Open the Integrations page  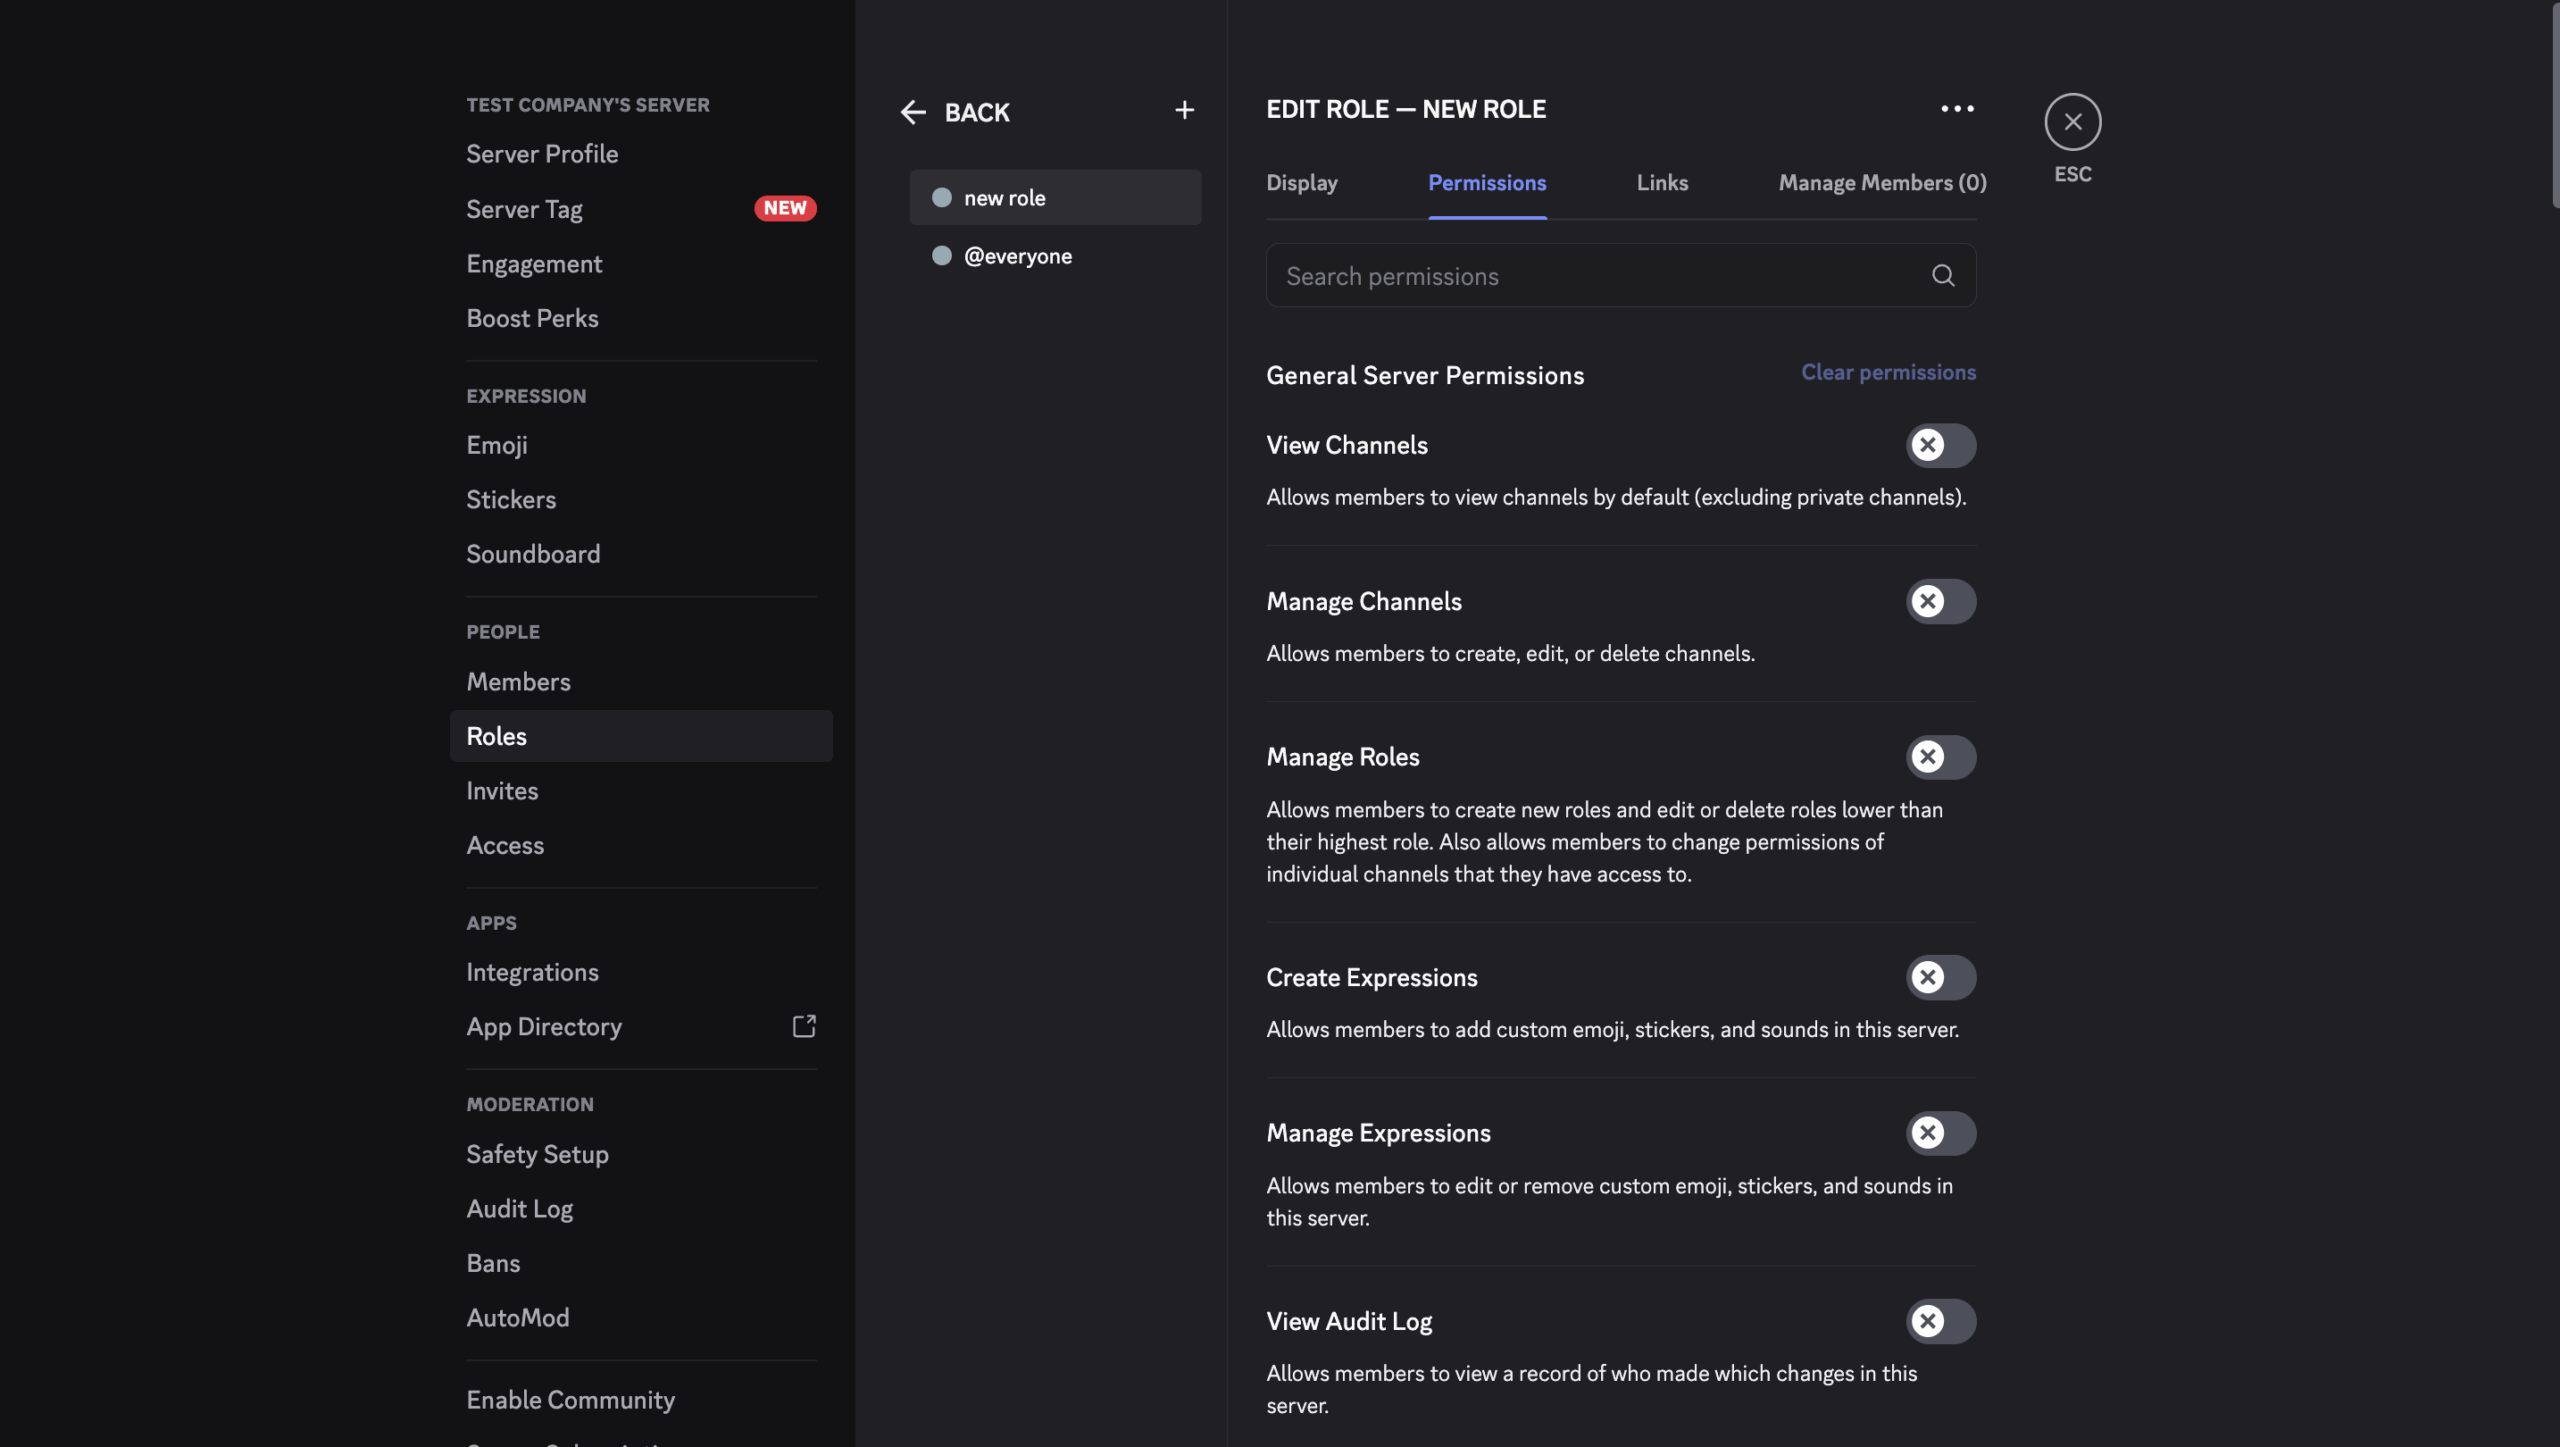tap(641, 971)
